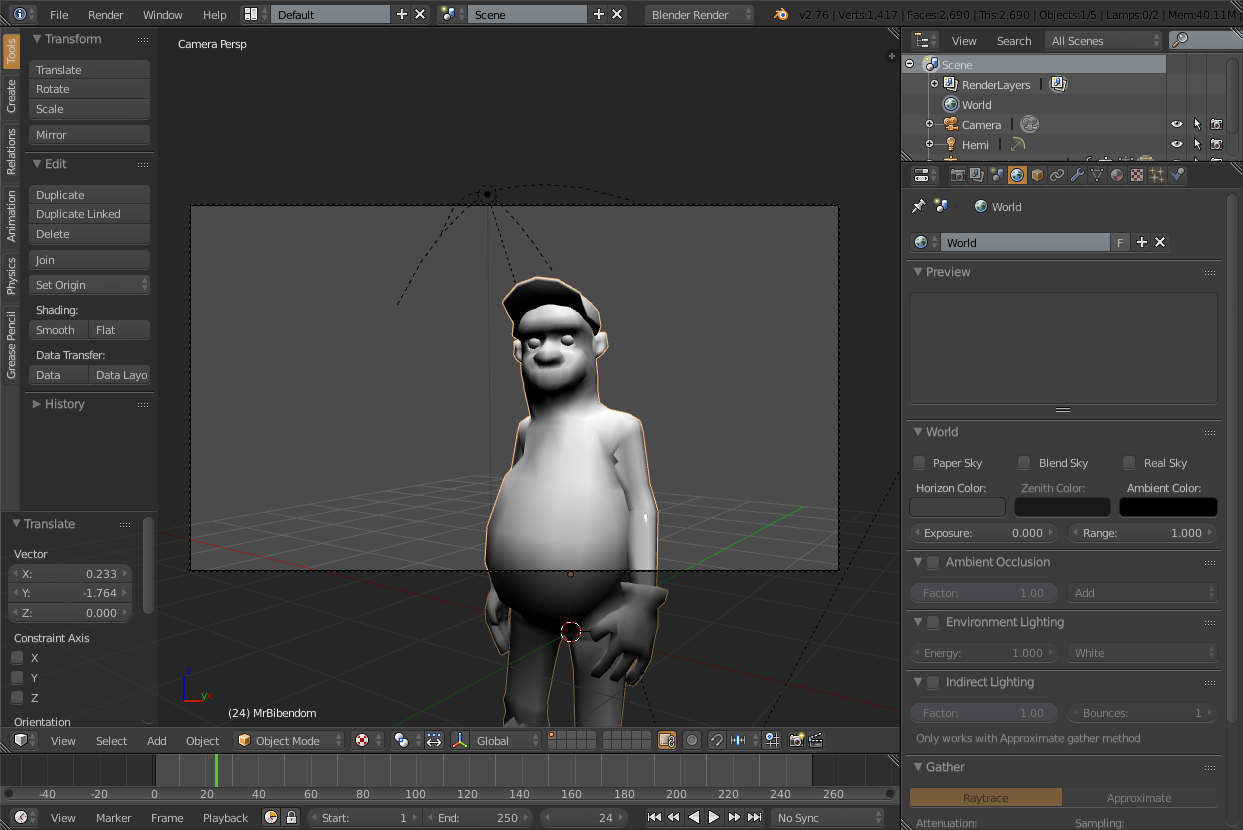Open the Texture checkerboard properties tab
This screenshot has width=1243, height=830.
click(1137, 175)
